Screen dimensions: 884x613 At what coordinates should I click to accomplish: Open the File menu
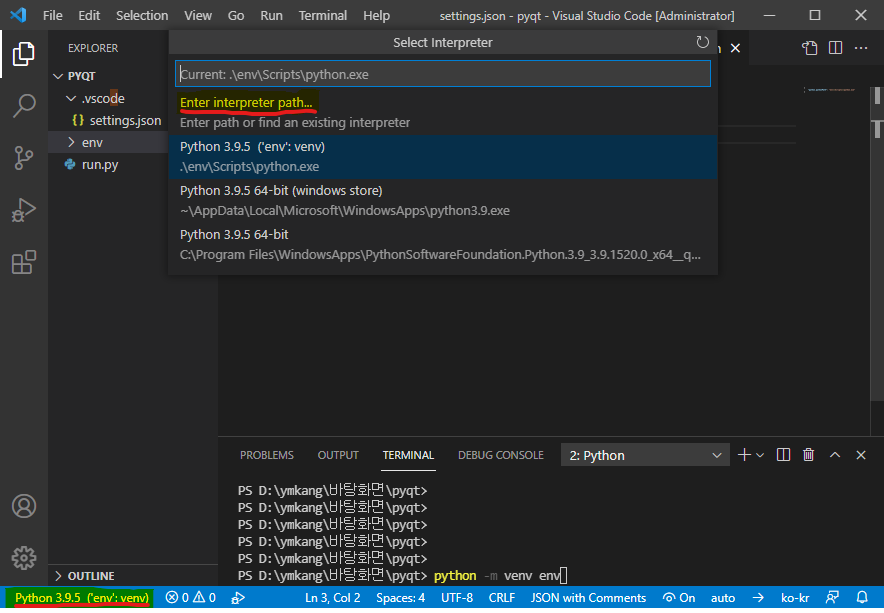pyautogui.click(x=52, y=16)
